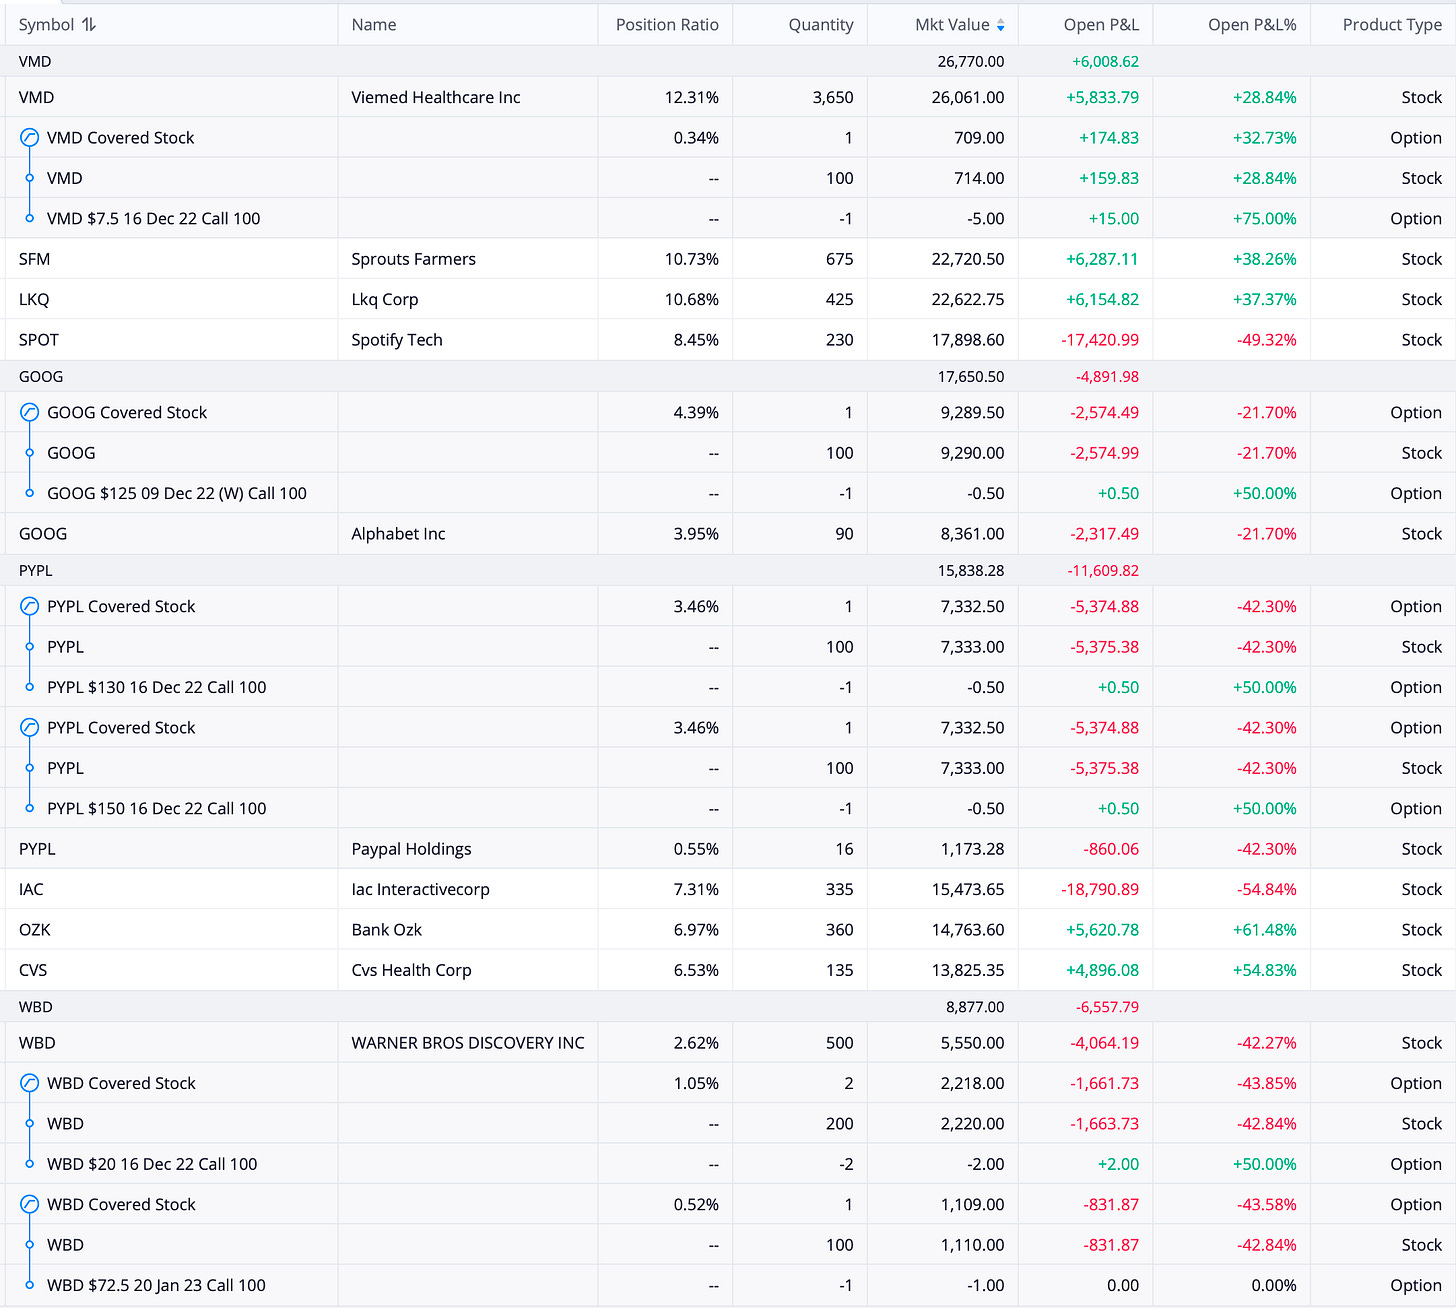
Task: Collapse the PYPL group header row showing 15,838.28
Action: (x=728, y=570)
